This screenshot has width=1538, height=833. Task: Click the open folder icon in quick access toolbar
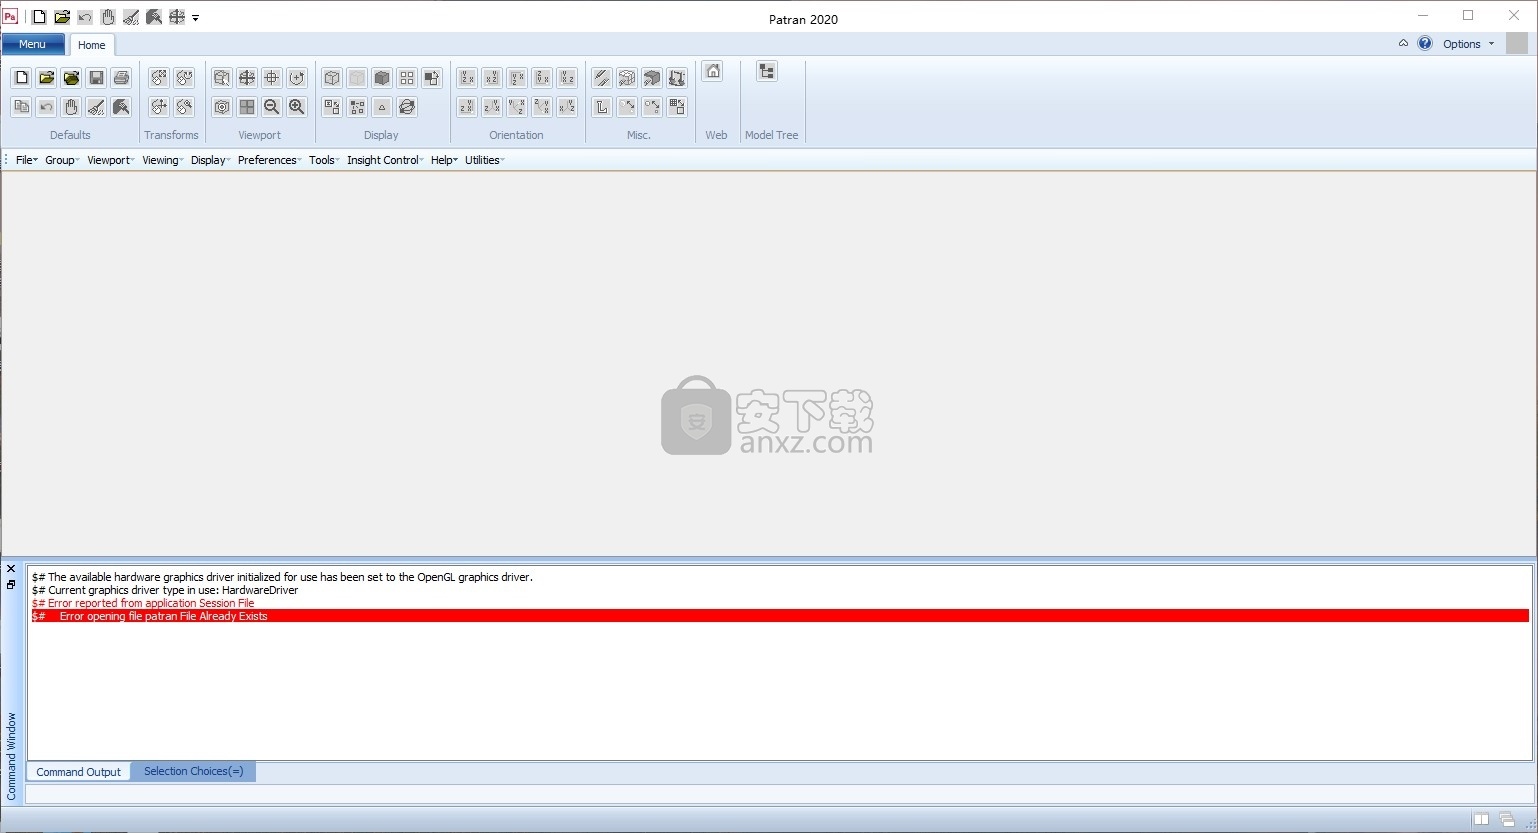click(x=62, y=17)
